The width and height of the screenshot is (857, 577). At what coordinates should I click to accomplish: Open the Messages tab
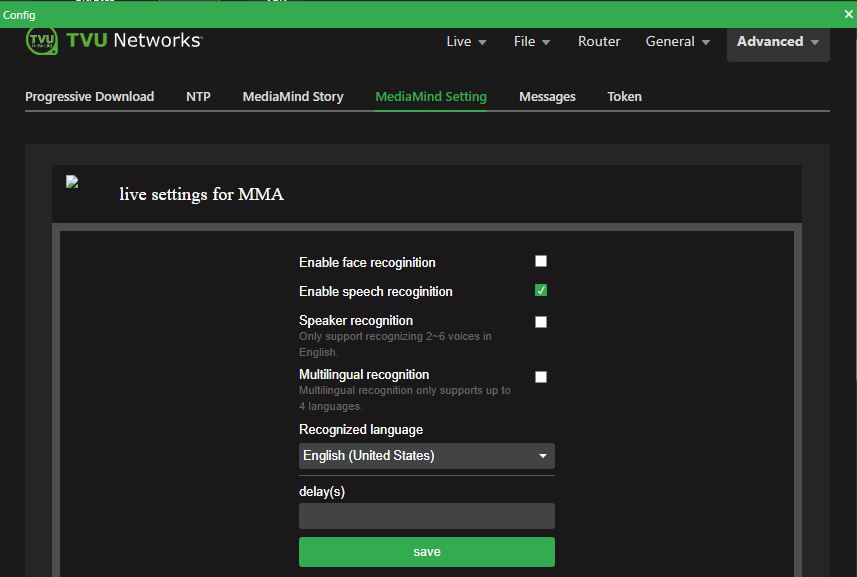[547, 96]
